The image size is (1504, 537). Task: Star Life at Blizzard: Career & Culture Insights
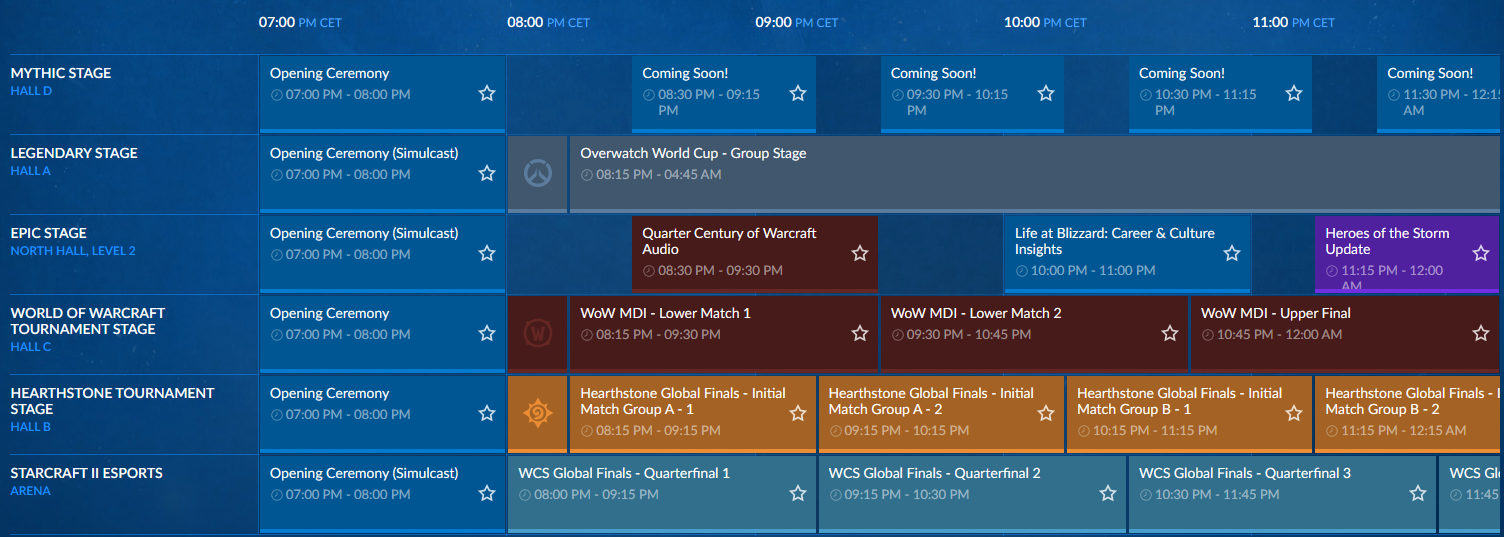1232,254
